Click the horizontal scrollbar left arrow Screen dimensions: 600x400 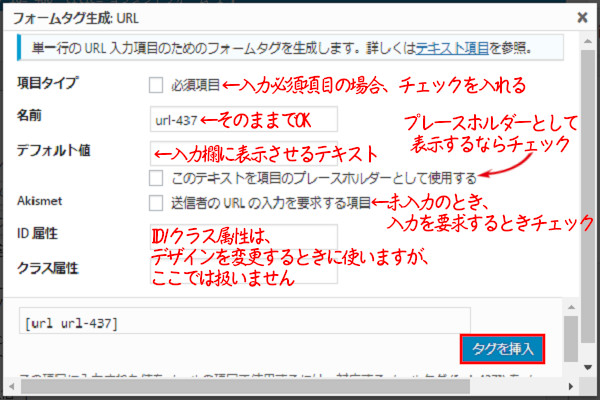coord(11,386)
